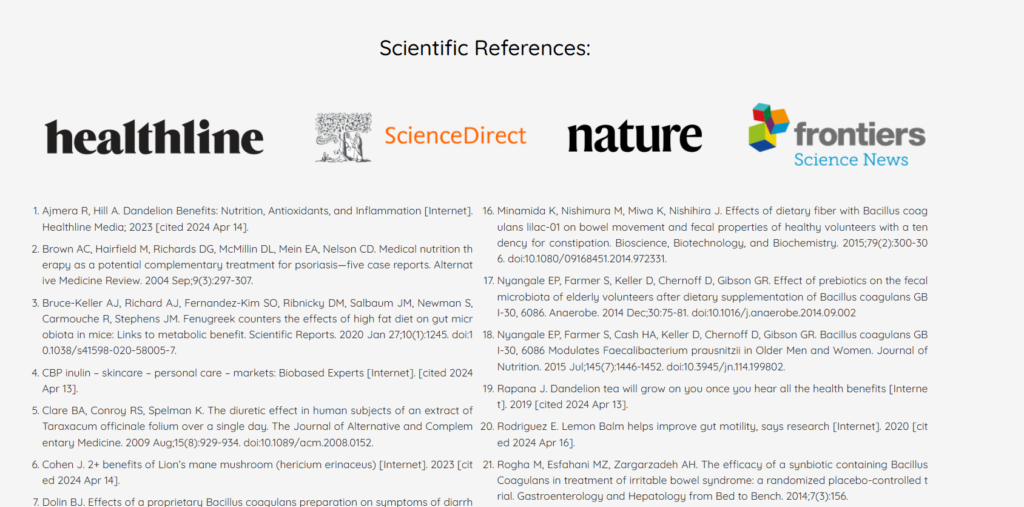Select reference 1 by Ajmera and Hill
The image size is (1024, 507).
[x=253, y=219]
